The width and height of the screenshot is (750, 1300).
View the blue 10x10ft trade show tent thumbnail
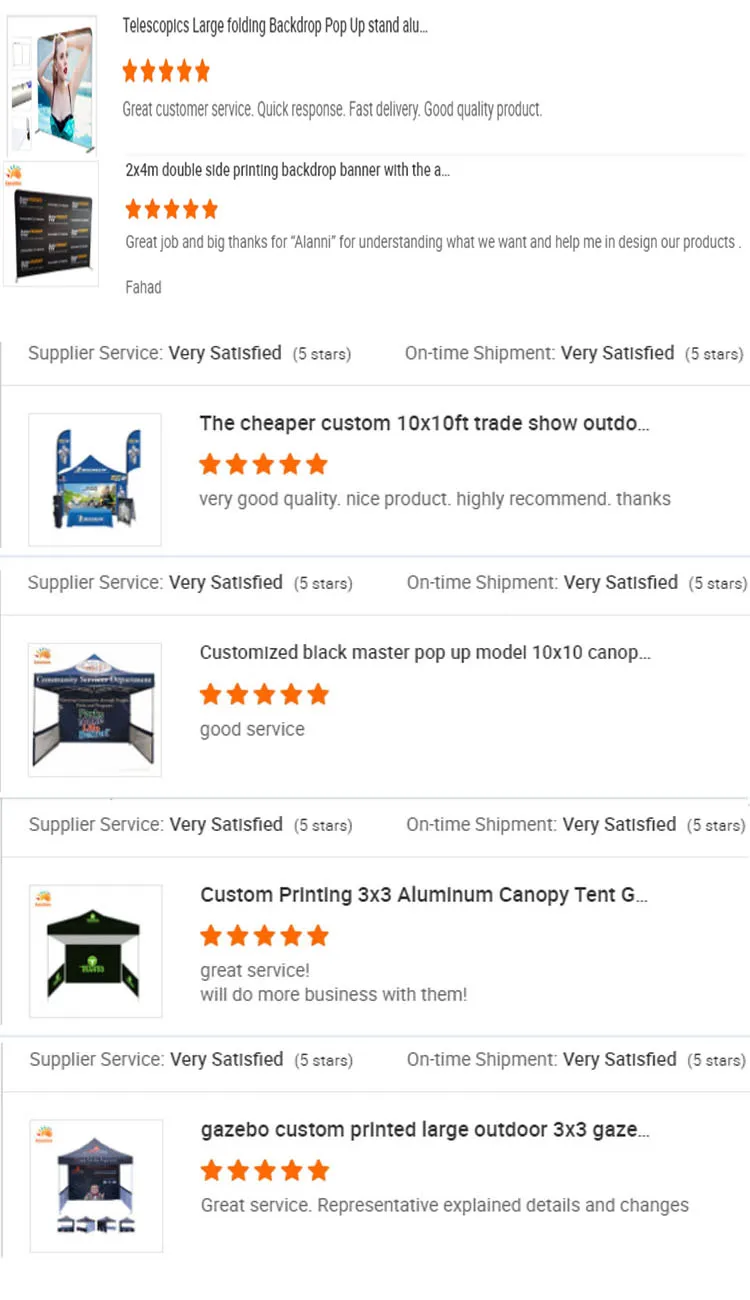[x=95, y=479]
